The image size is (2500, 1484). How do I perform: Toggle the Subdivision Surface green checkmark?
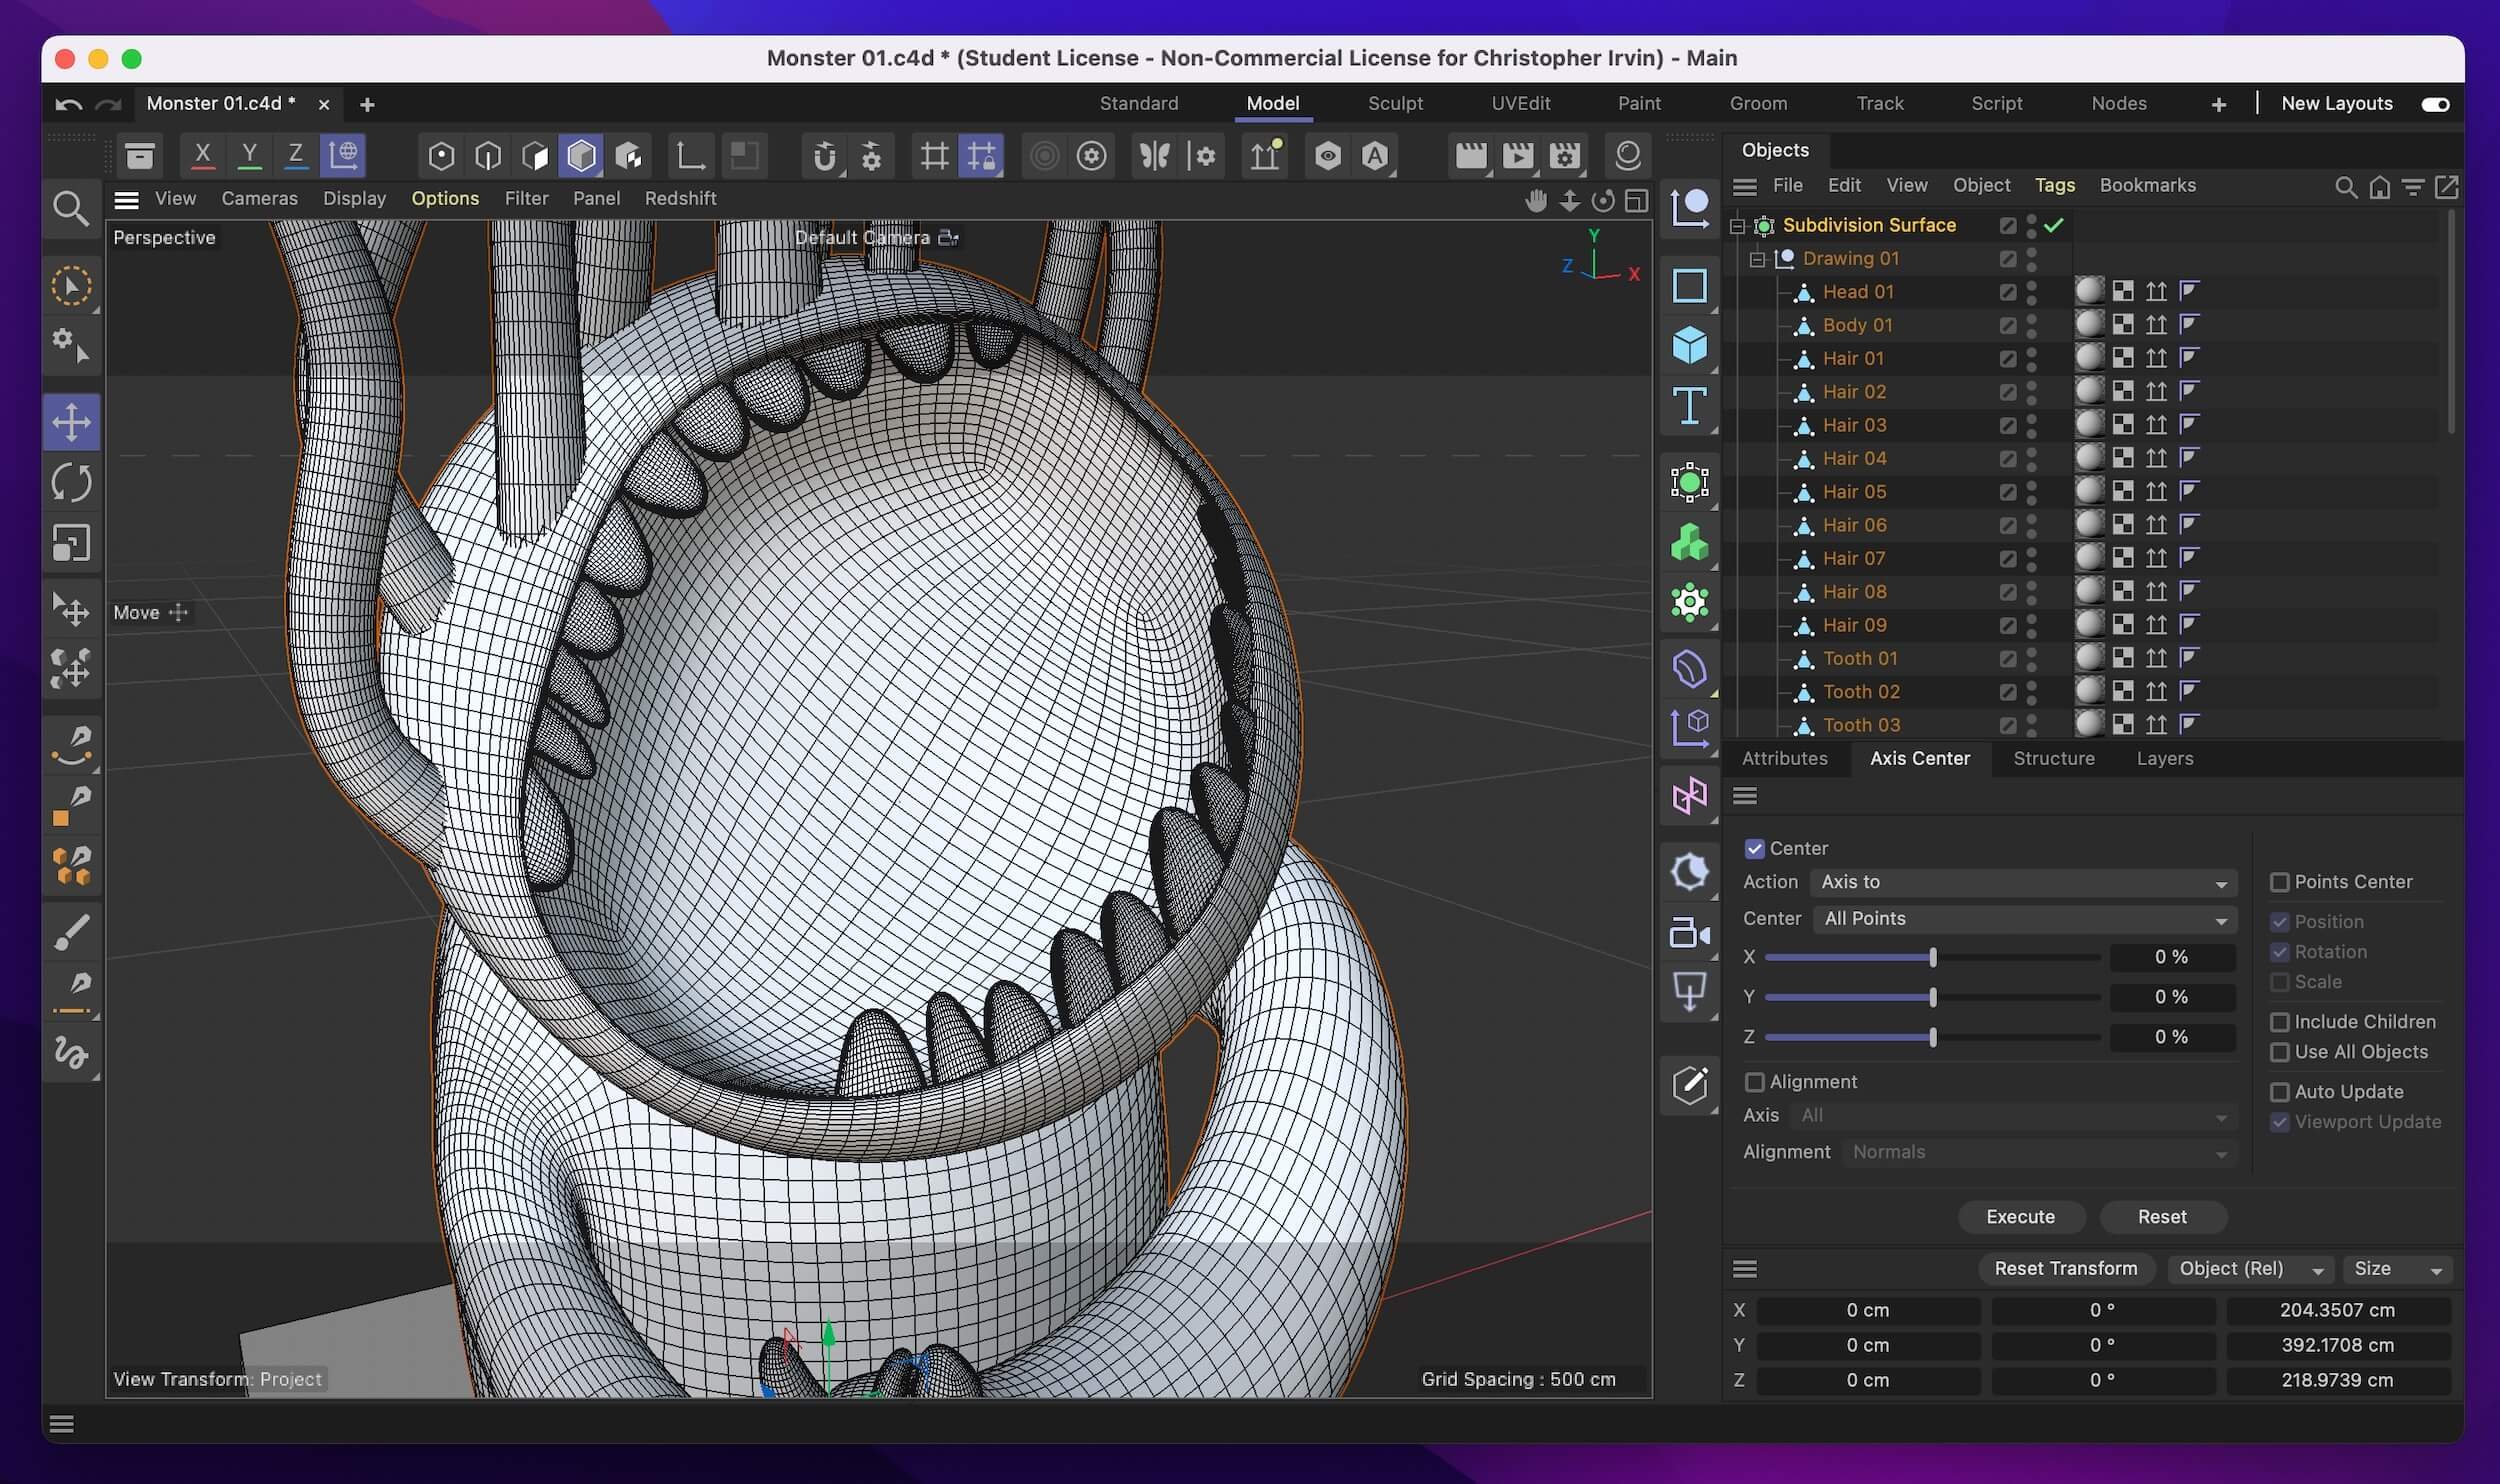[2053, 225]
